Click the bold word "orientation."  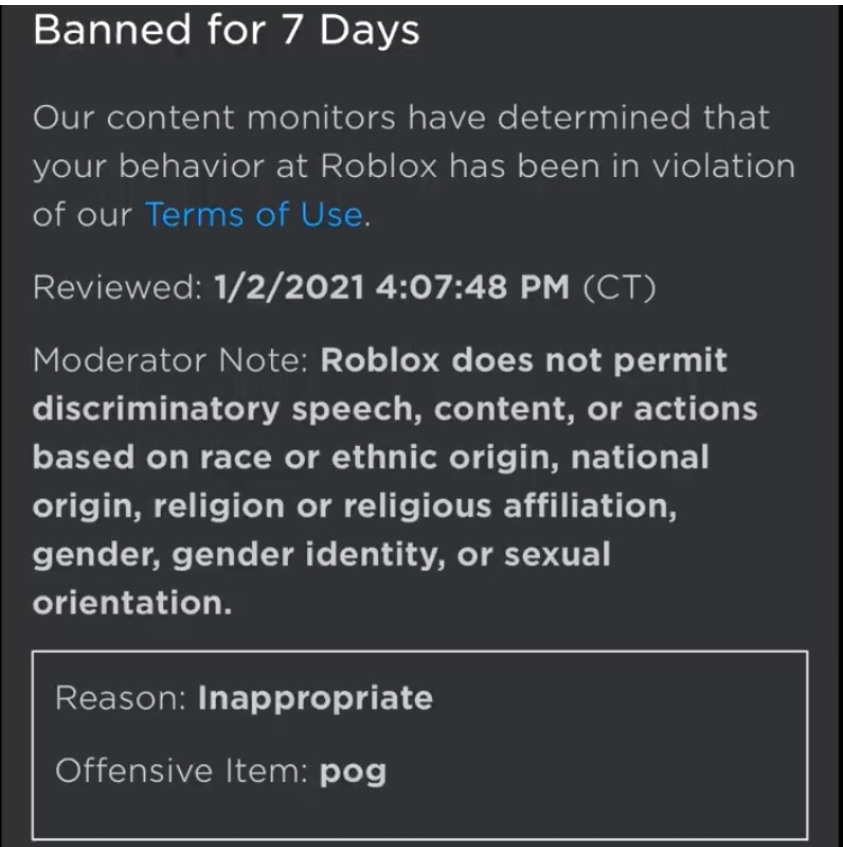[x=131, y=603]
